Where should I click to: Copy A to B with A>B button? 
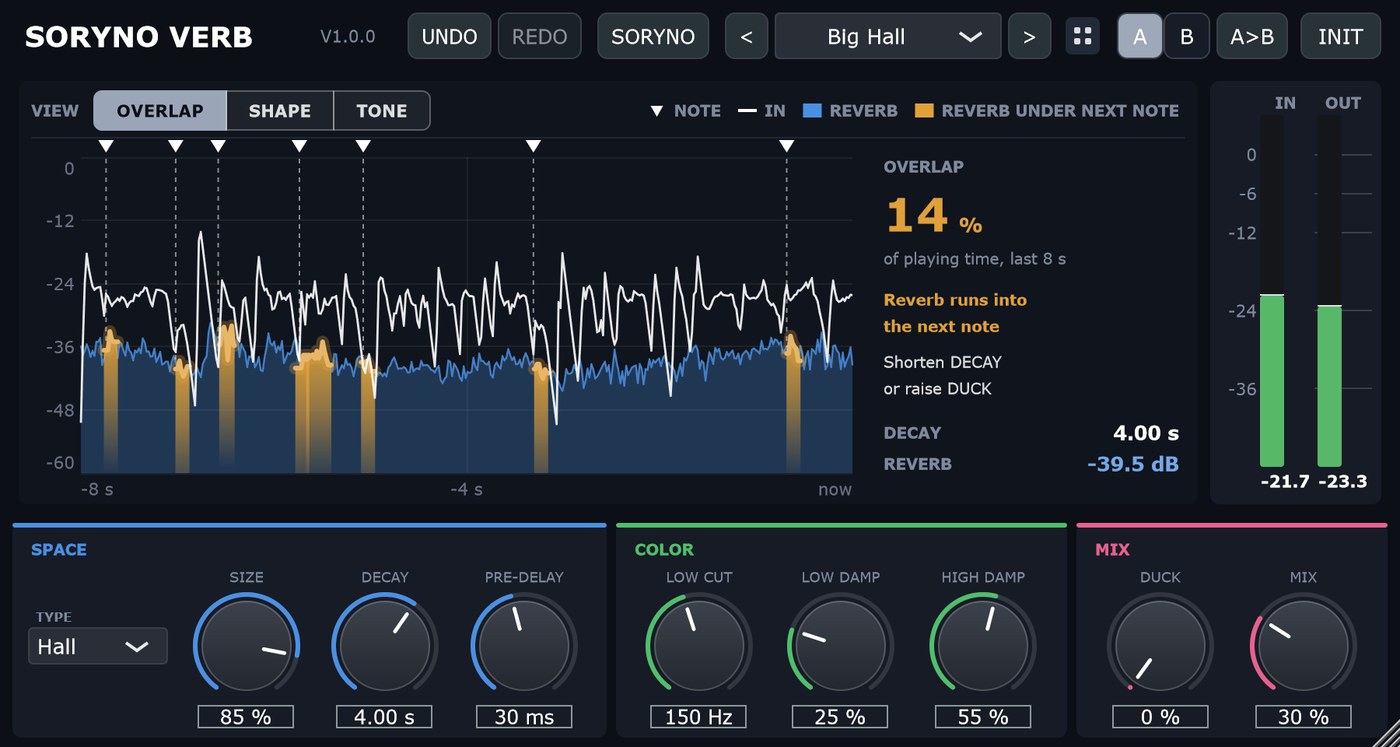[1252, 37]
